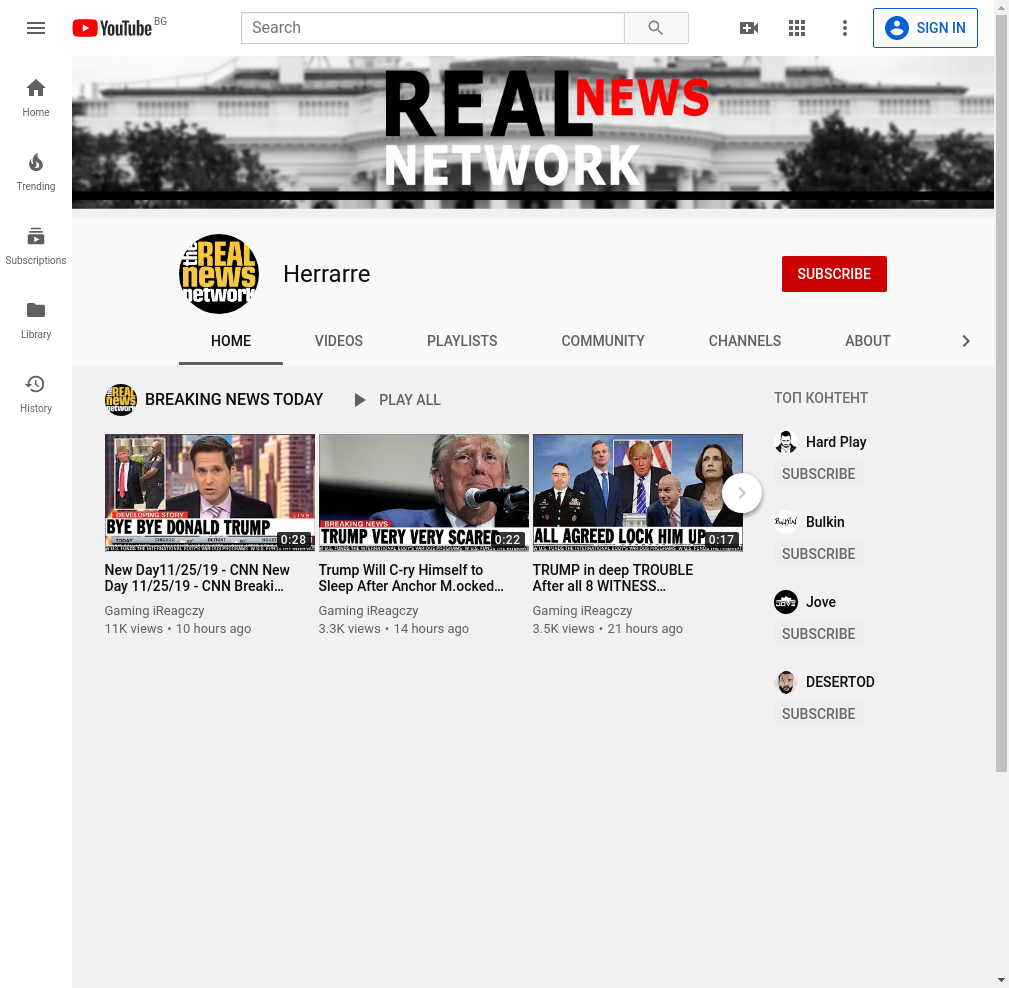The image size is (1009, 988).
Task: Open the DESERTOD channel avatar
Action: [x=786, y=682]
